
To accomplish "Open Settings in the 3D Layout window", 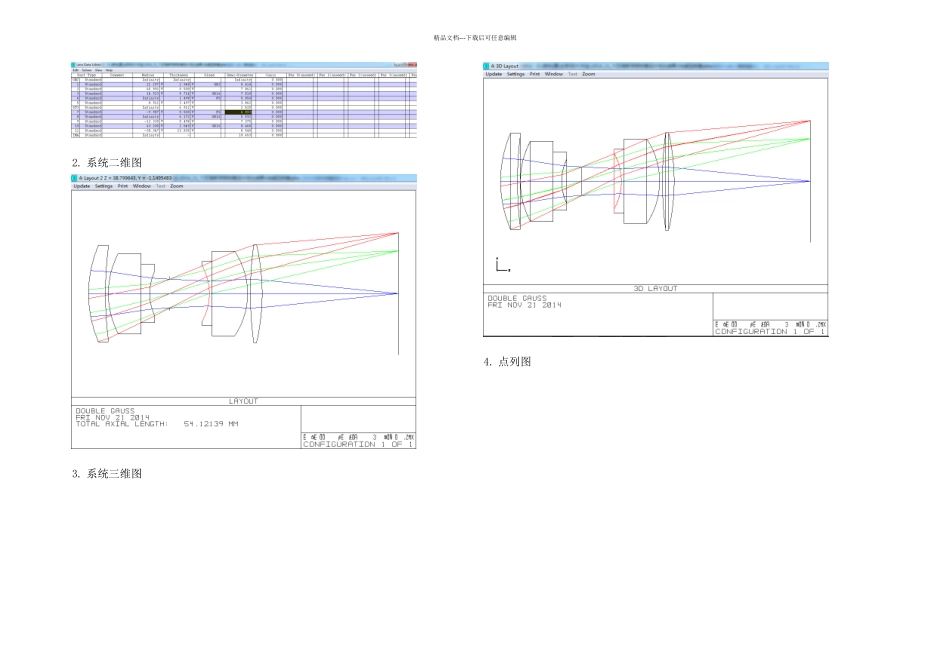I will (x=516, y=74).
